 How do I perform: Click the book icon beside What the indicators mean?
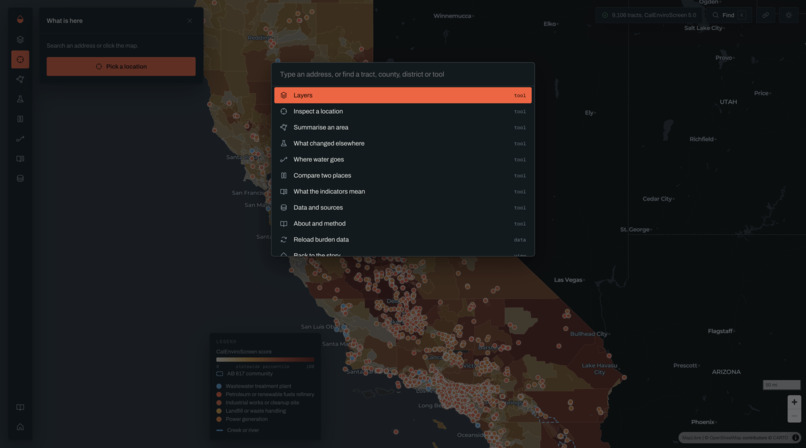[284, 192]
